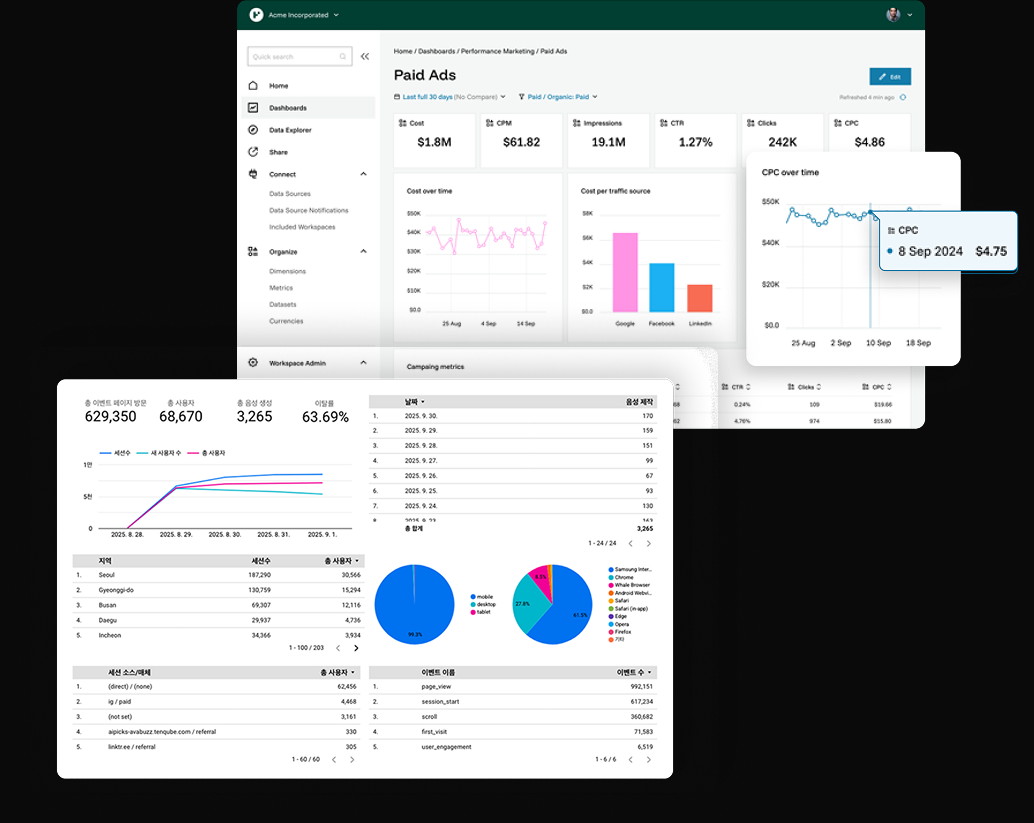The width and height of the screenshot is (1034, 823).
Task: Click the blue Facebook bar in the chart
Action: 662,288
